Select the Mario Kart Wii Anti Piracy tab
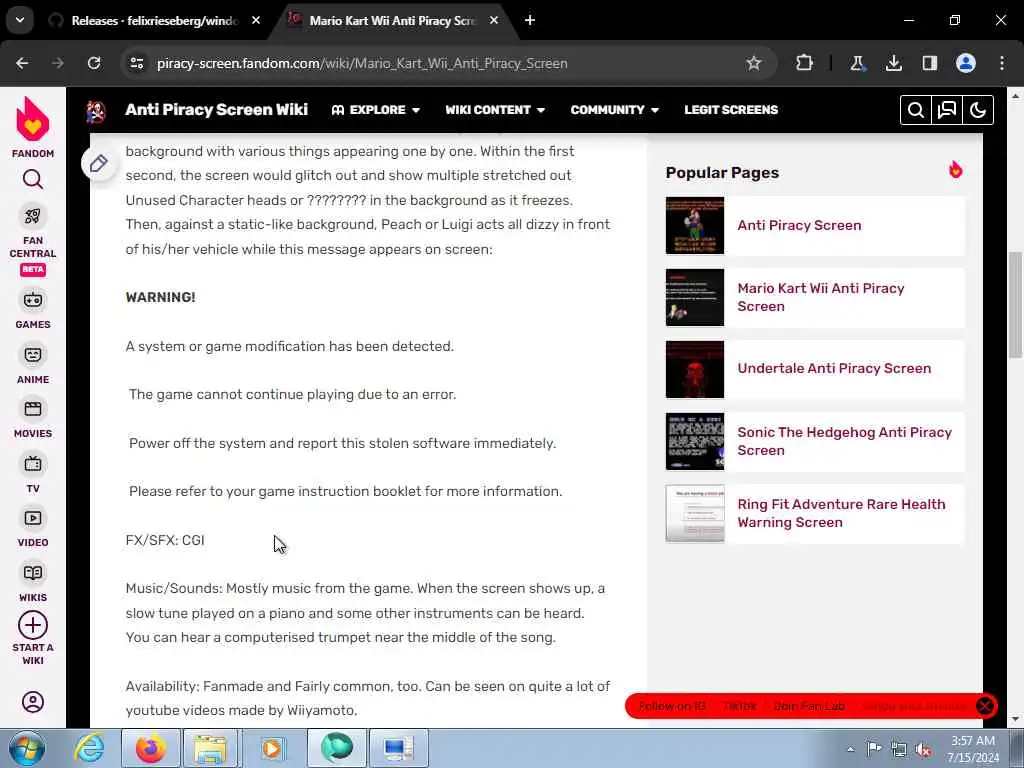Screen dimensions: 1024x768 pyautogui.click(x=392, y=21)
